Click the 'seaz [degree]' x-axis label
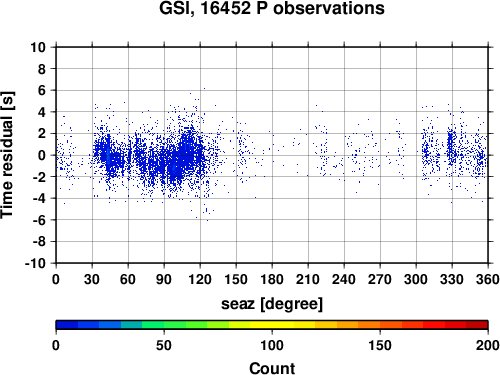Screen dimensions: 500x375 tap(272, 304)
